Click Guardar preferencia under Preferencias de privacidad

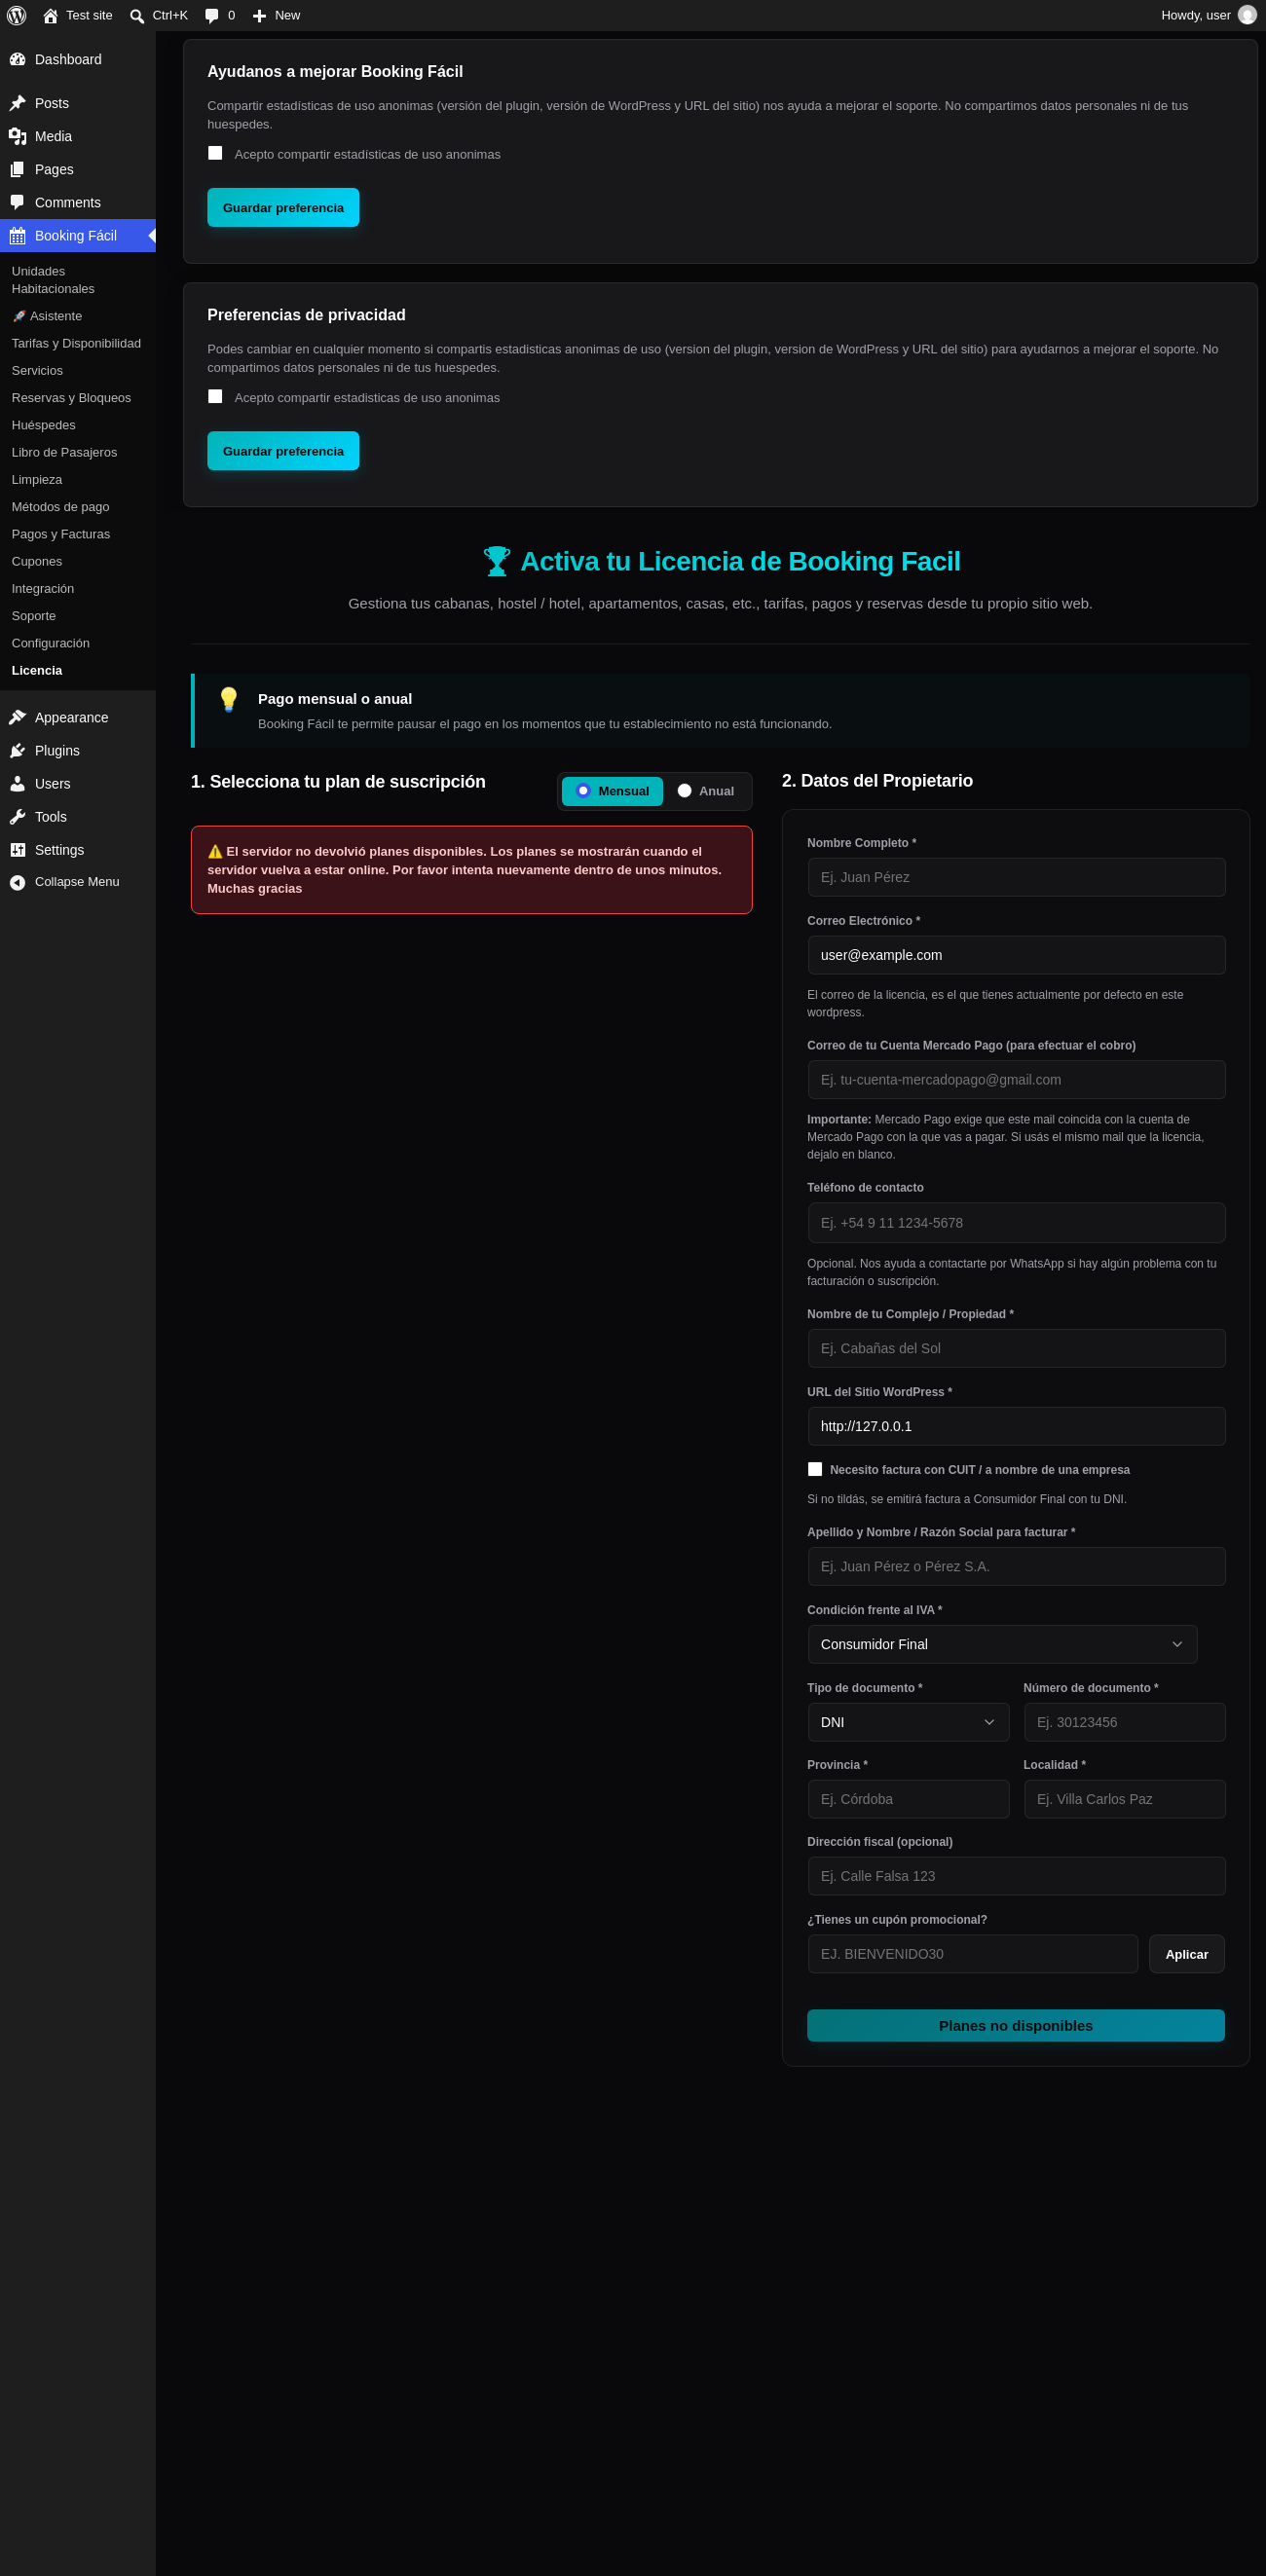coord(283,451)
